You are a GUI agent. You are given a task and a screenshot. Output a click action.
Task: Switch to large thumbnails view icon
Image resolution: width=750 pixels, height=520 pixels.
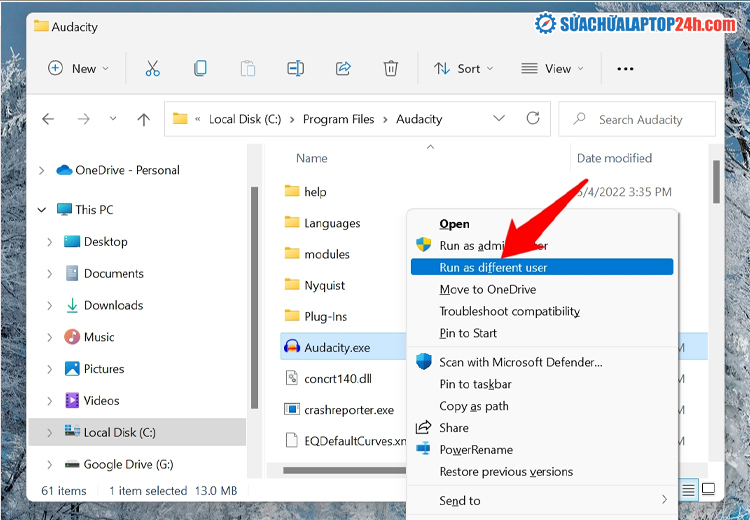coord(708,489)
